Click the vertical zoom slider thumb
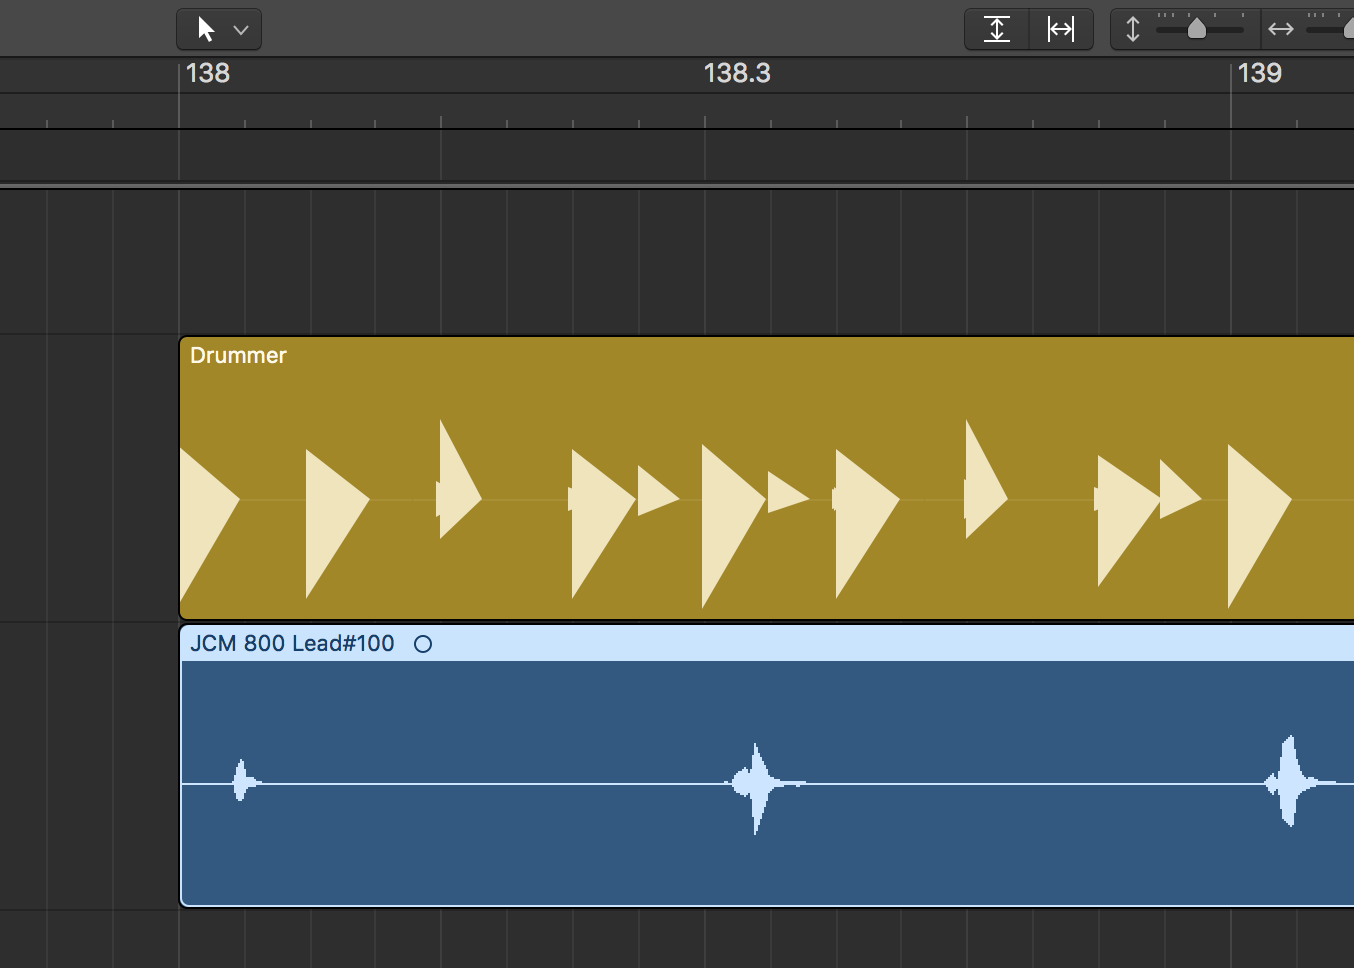The height and width of the screenshot is (968, 1354). pyautogui.click(x=1196, y=29)
